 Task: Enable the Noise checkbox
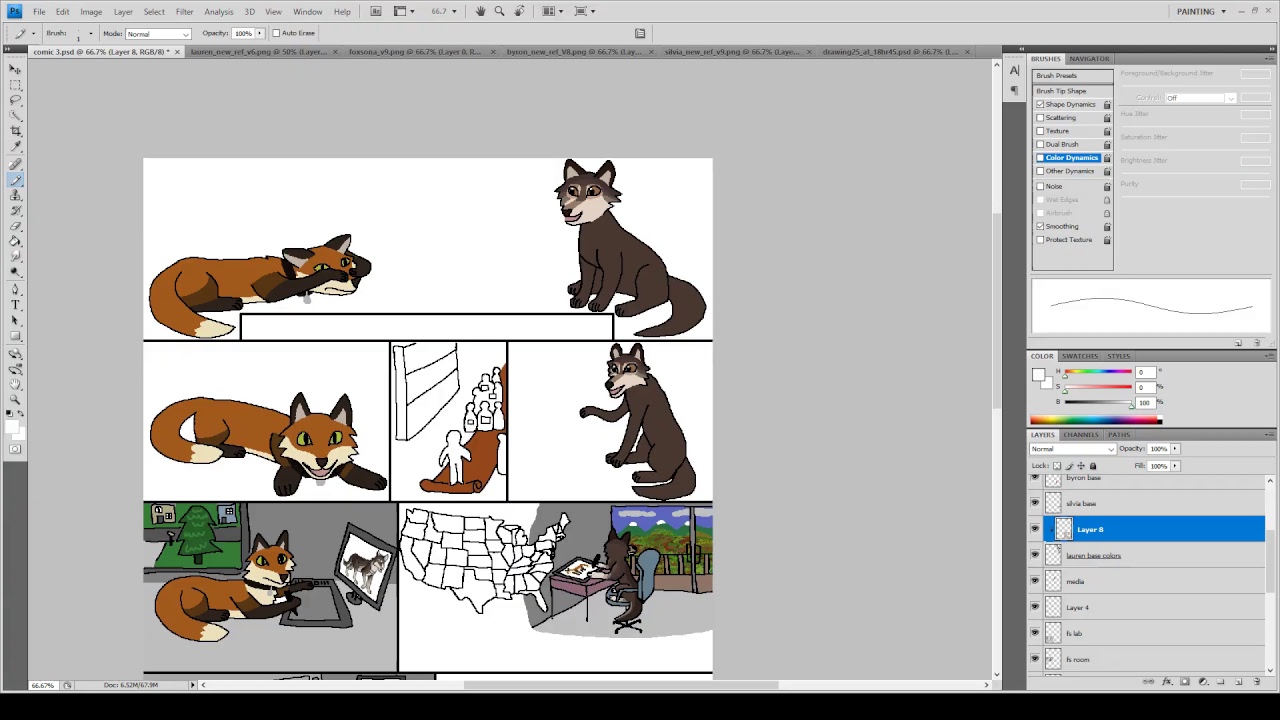[1040, 186]
